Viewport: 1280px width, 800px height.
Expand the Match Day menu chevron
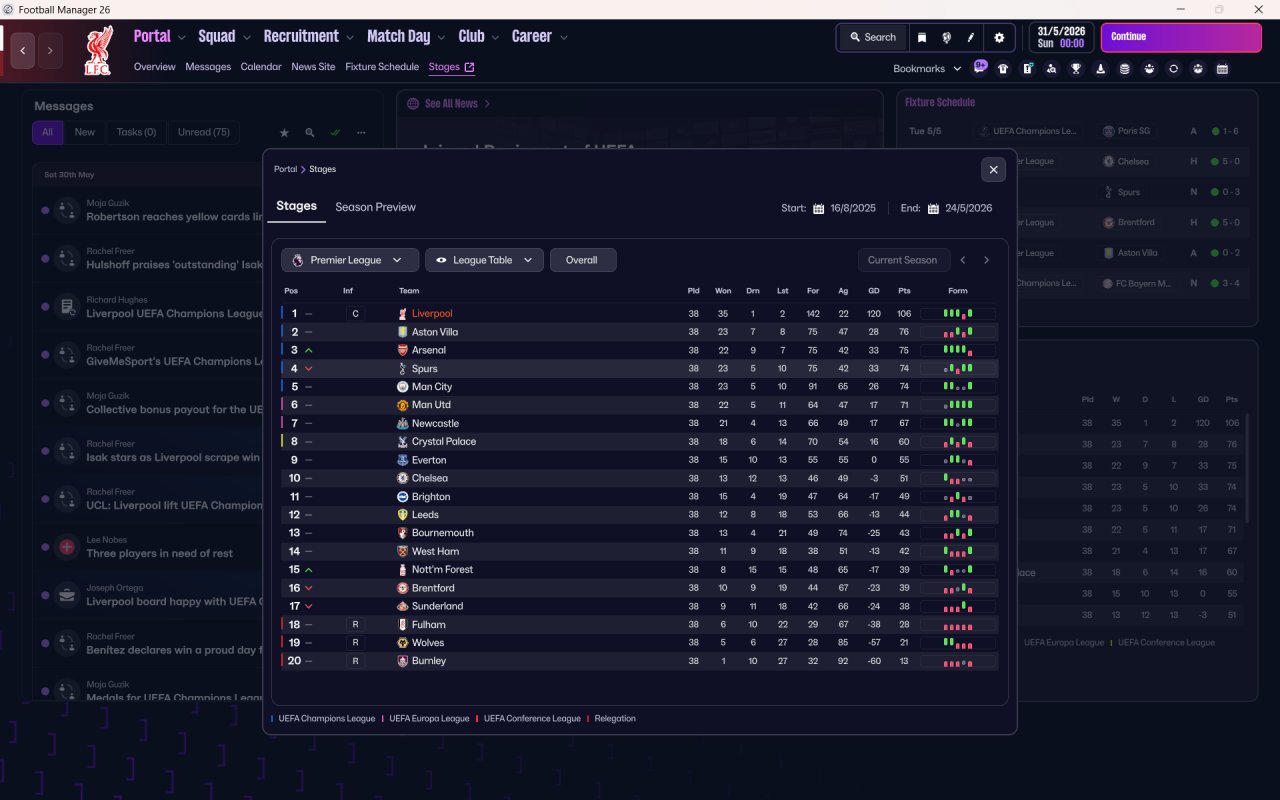[x=441, y=38]
